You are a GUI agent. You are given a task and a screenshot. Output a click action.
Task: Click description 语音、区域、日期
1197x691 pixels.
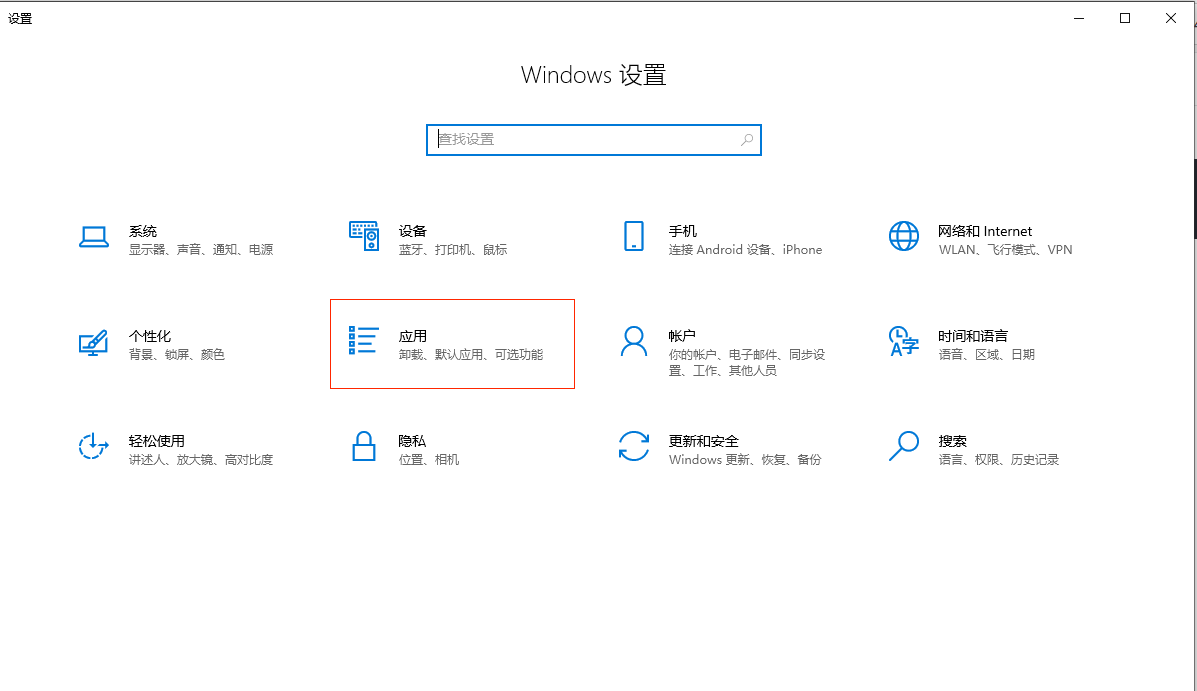click(x=986, y=354)
